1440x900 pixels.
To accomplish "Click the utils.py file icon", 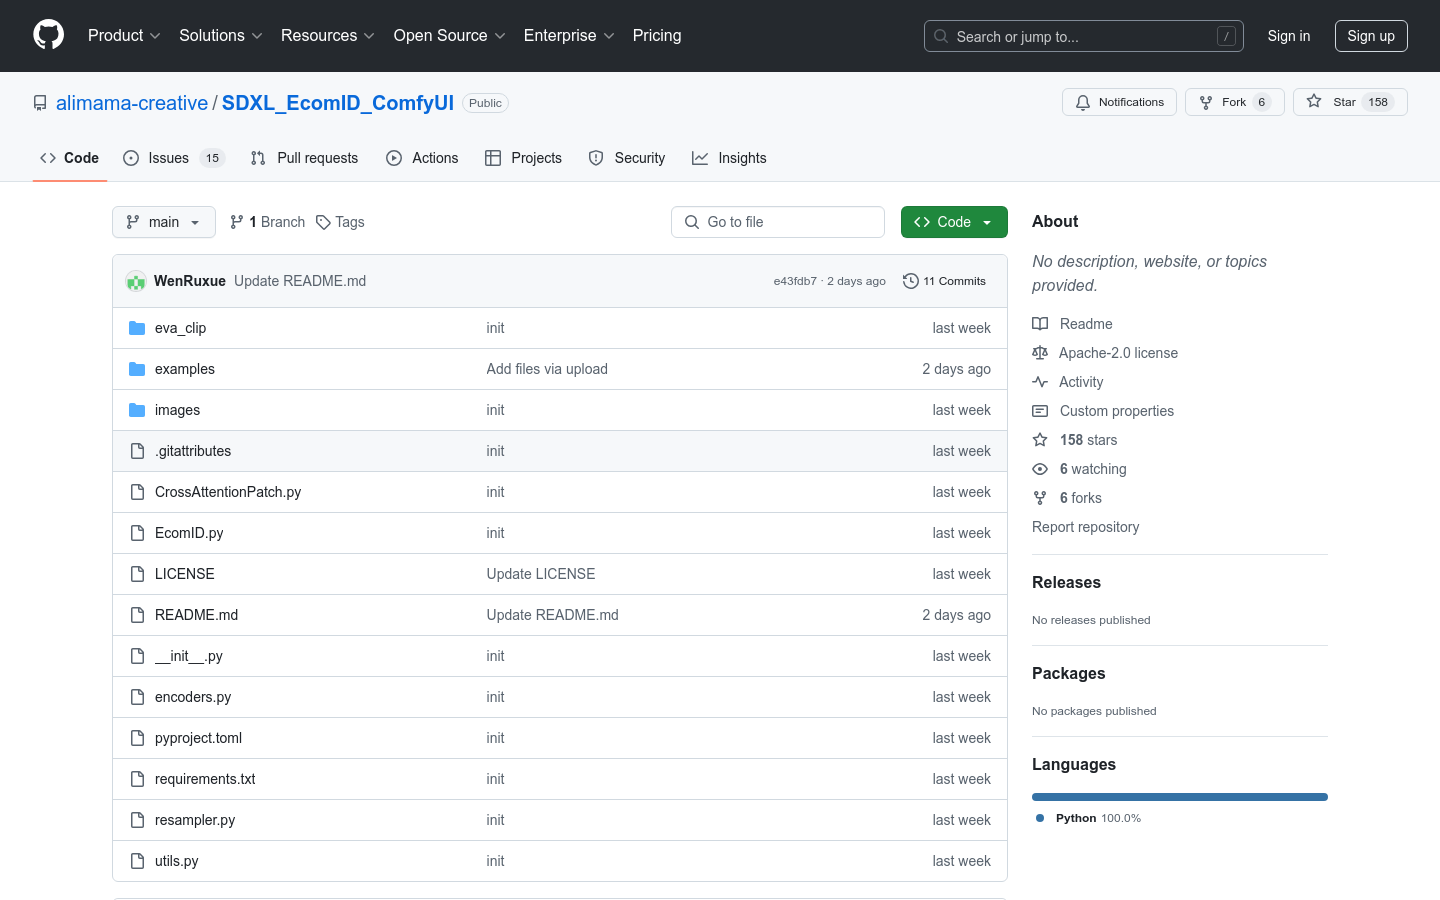I will 137,861.
